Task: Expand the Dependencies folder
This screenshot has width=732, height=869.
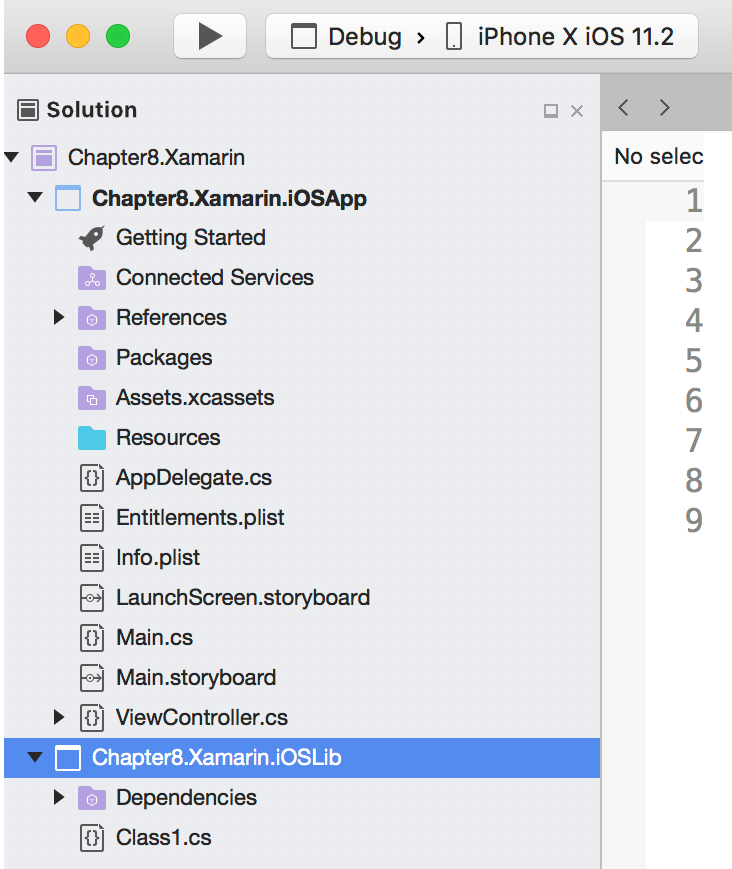Action: click(59, 798)
